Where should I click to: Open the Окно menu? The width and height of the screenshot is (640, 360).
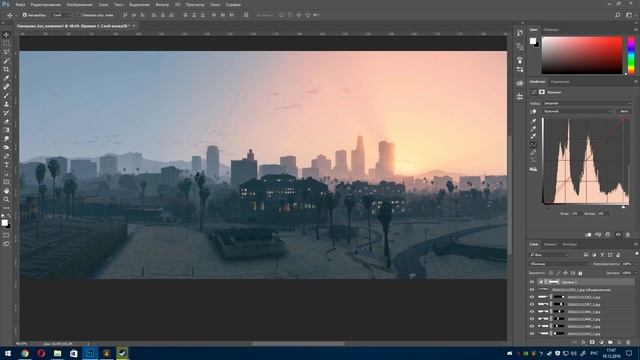215,4
